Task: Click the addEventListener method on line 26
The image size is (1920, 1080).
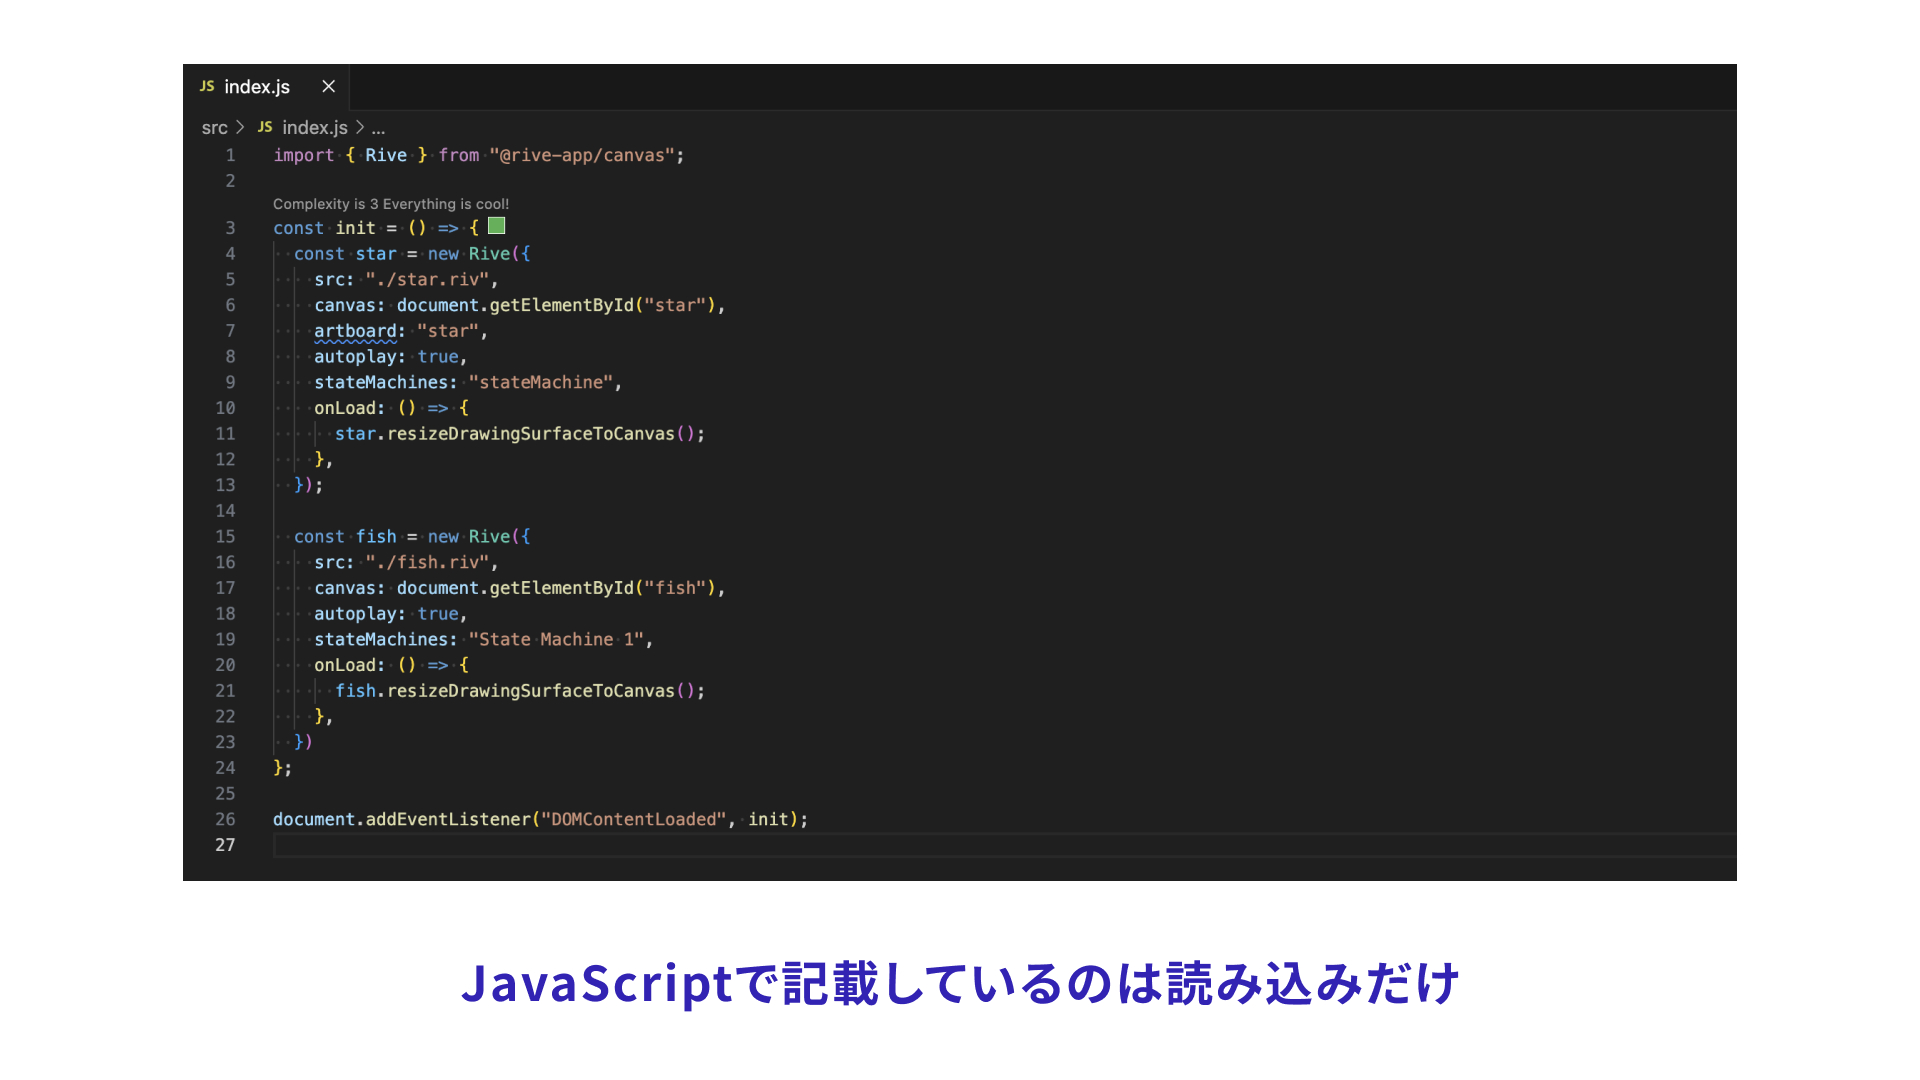Action: click(x=448, y=819)
